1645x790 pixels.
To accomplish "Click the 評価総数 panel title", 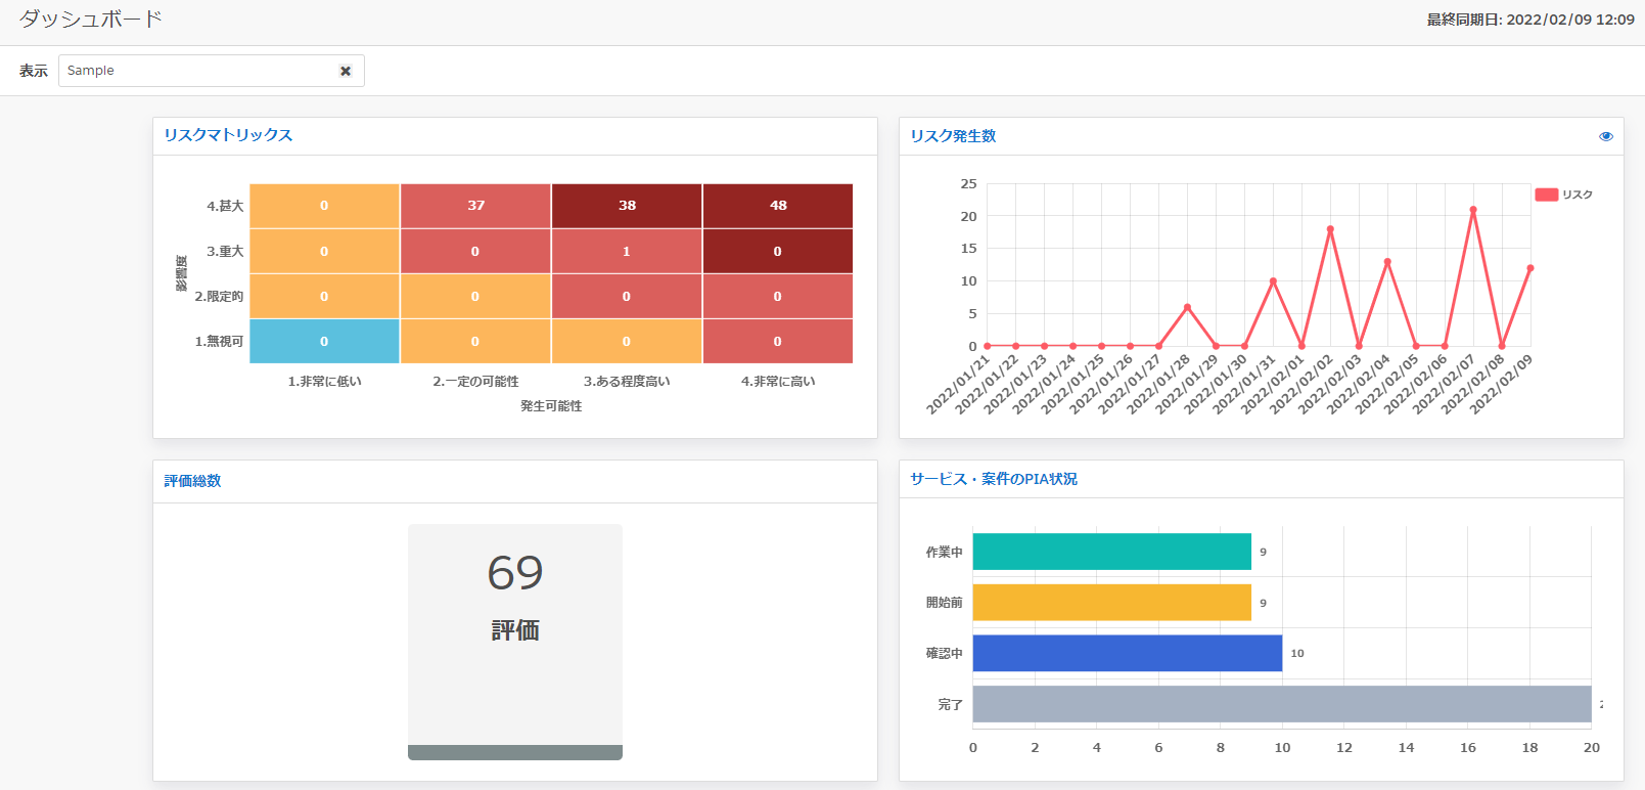I will point(192,481).
